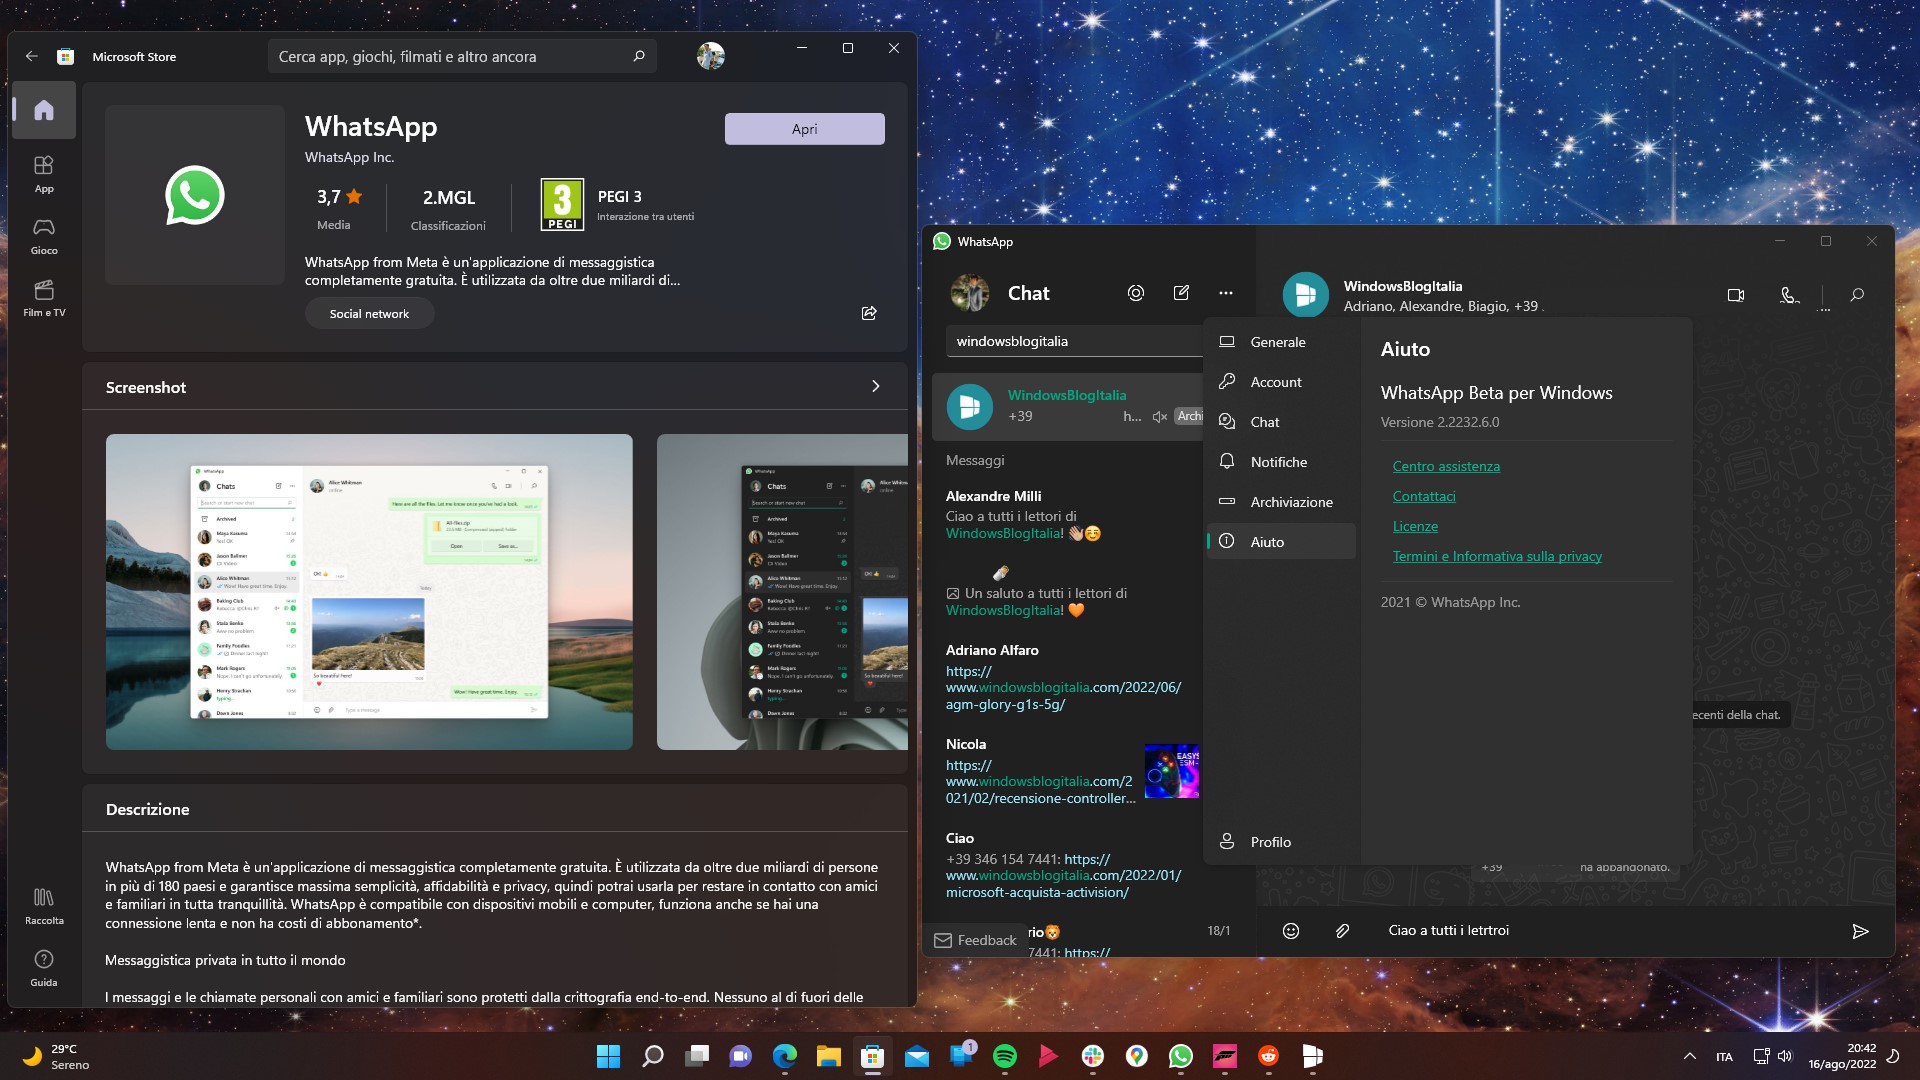Open WindowsBlogItalia chat in list
1920x1080 pixels.
click(1068, 406)
